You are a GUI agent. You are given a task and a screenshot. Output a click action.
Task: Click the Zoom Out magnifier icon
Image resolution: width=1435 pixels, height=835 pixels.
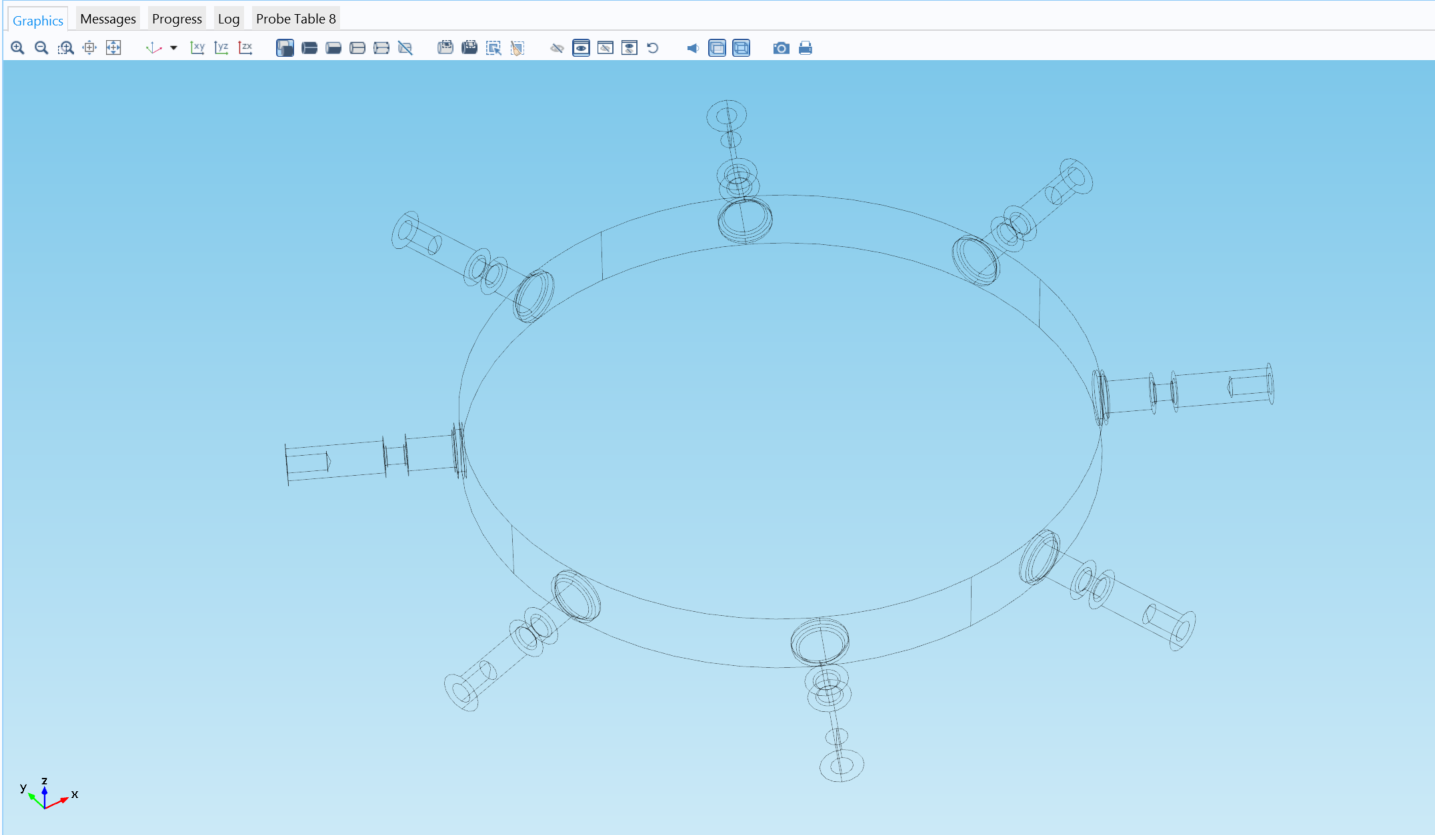coord(41,48)
